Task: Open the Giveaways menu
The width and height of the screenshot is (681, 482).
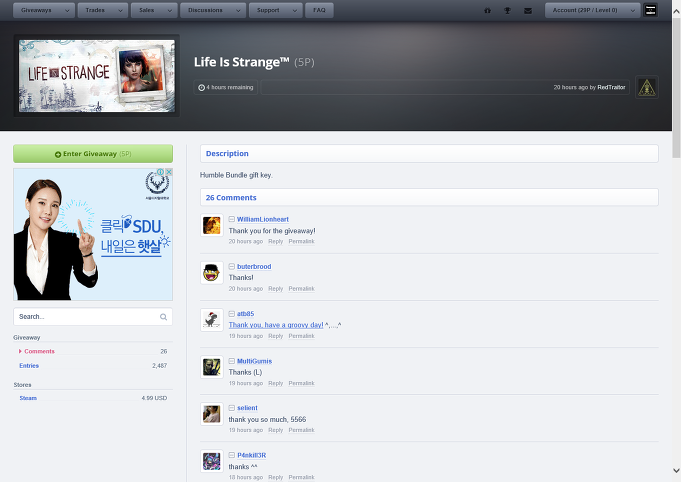Action: 44,10
